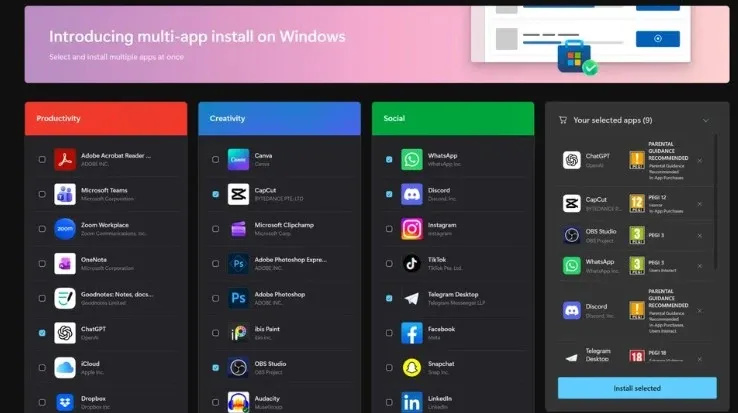Image resolution: width=738 pixels, height=413 pixels.
Task: Check the Instagram checkbox
Action: (389, 229)
